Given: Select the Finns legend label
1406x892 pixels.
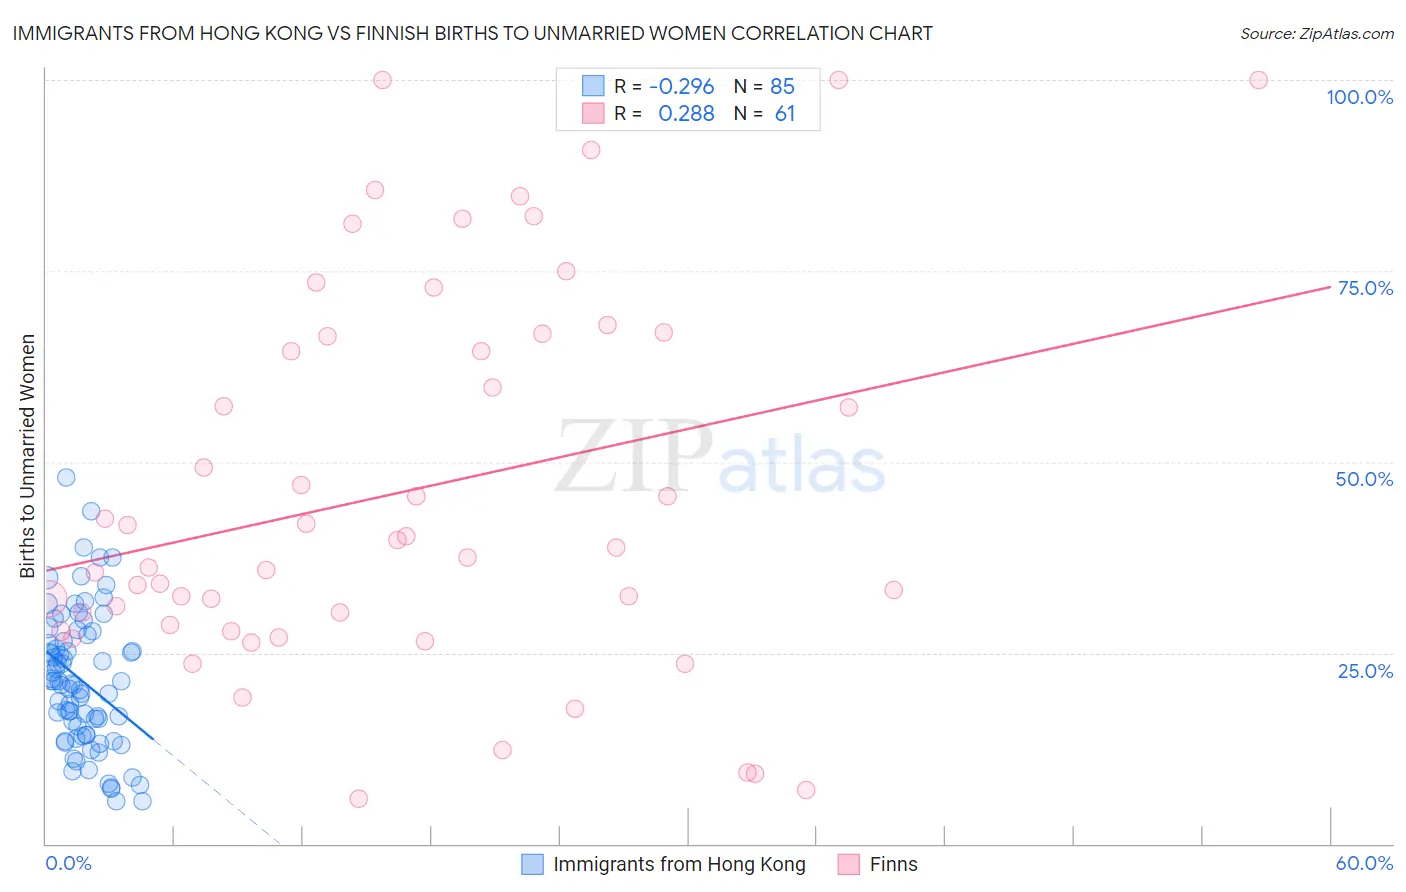Looking at the screenshot, I should pyautogui.click(x=893, y=864).
